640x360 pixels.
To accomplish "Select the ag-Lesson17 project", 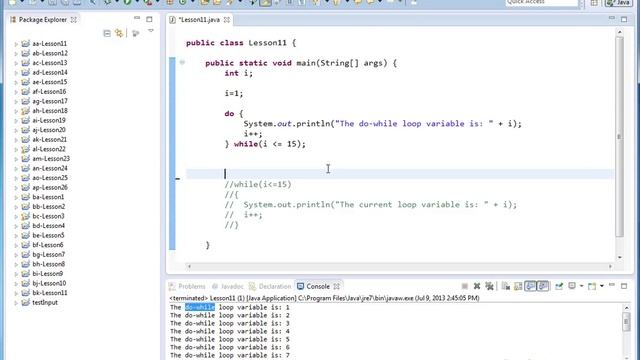I will [x=49, y=101].
